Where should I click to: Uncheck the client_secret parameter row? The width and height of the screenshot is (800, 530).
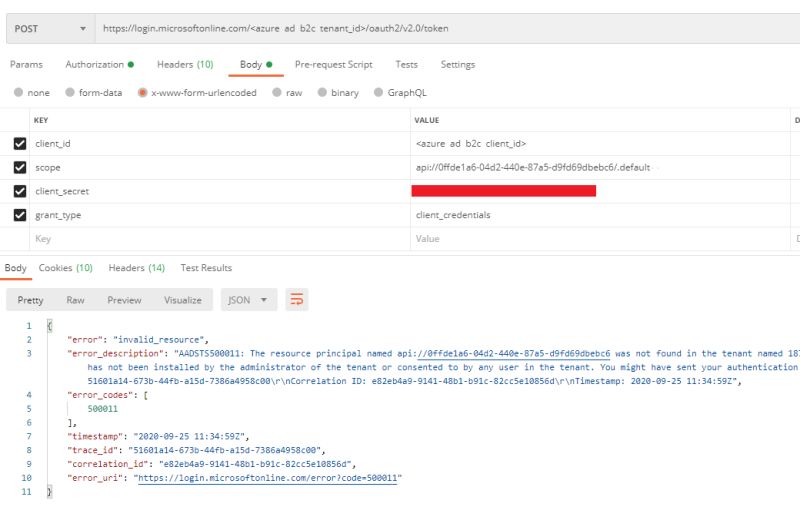20,191
